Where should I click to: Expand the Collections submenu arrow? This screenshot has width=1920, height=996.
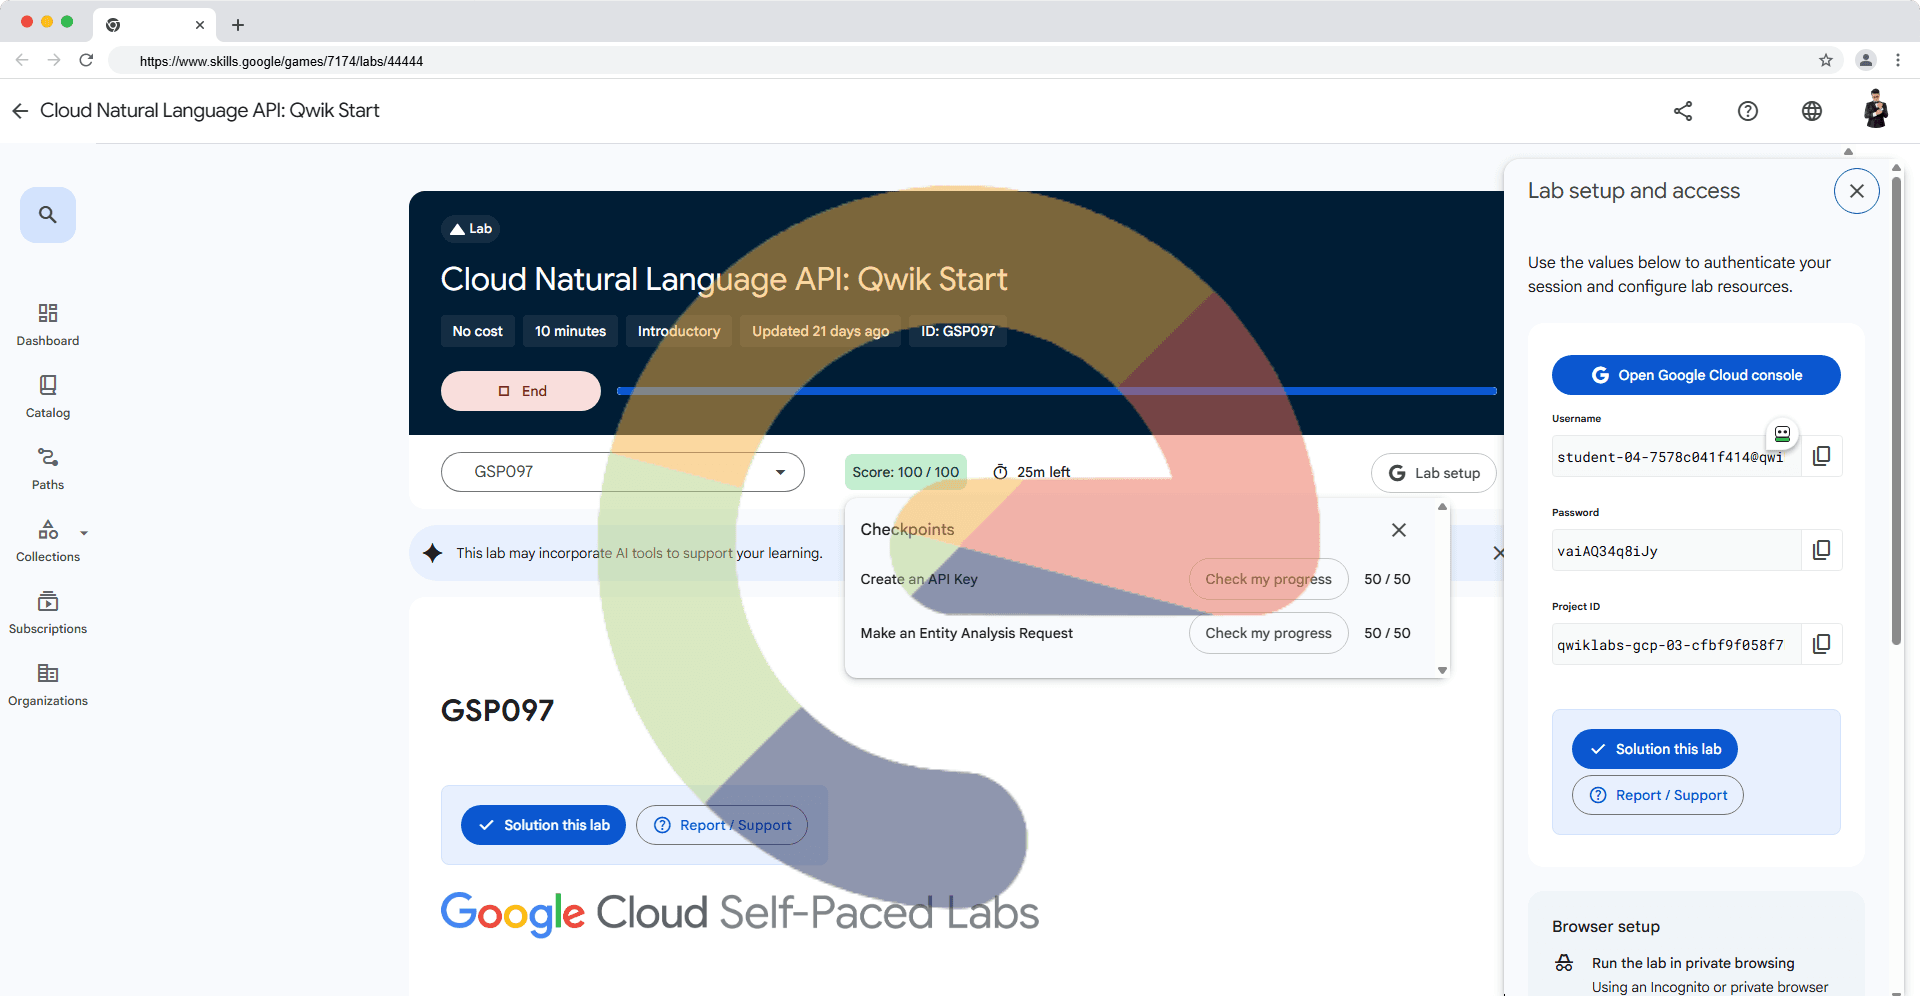(84, 533)
